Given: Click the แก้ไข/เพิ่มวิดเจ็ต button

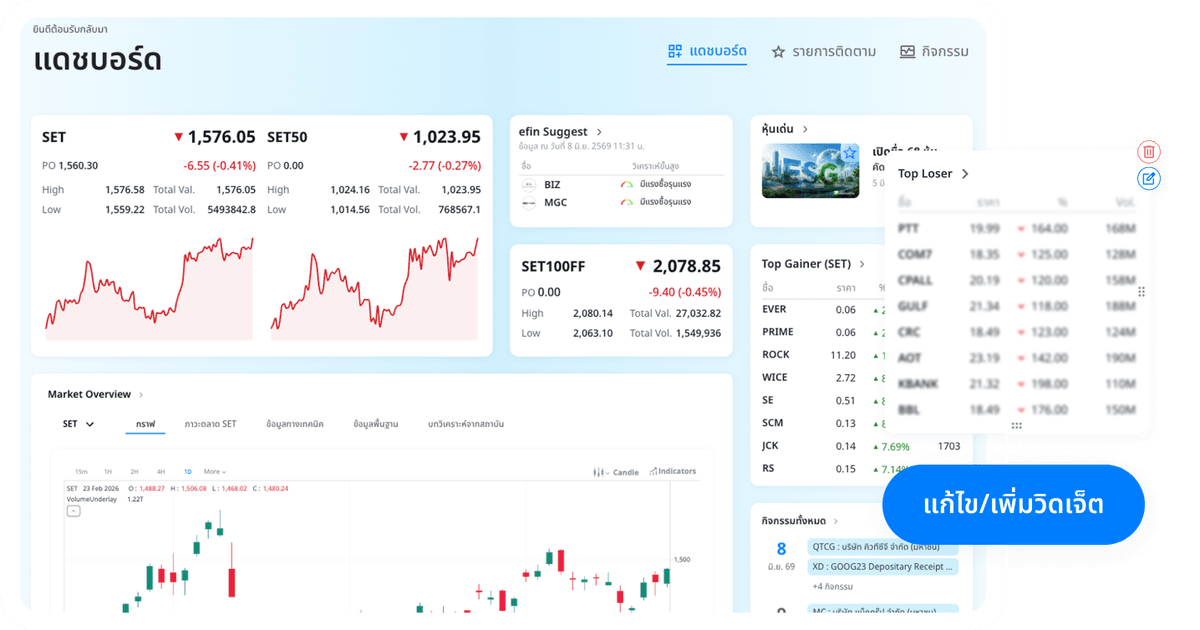Looking at the screenshot, I should 1013,504.
